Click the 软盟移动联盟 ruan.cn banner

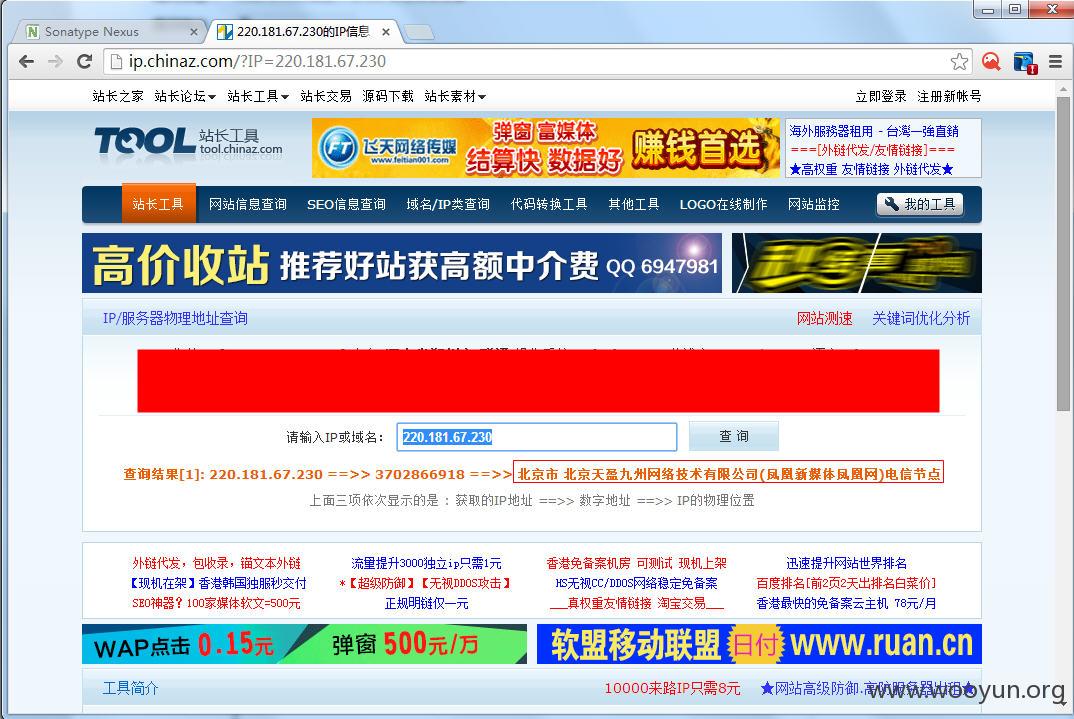coord(760,644)
